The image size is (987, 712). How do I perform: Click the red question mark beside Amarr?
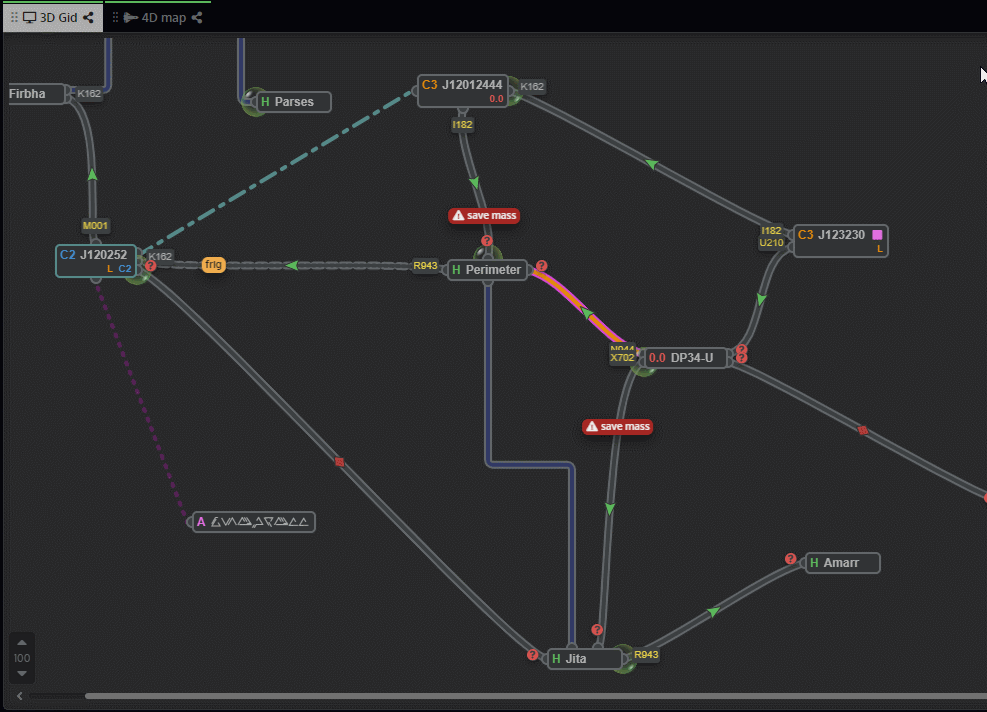tap(791, 559)
